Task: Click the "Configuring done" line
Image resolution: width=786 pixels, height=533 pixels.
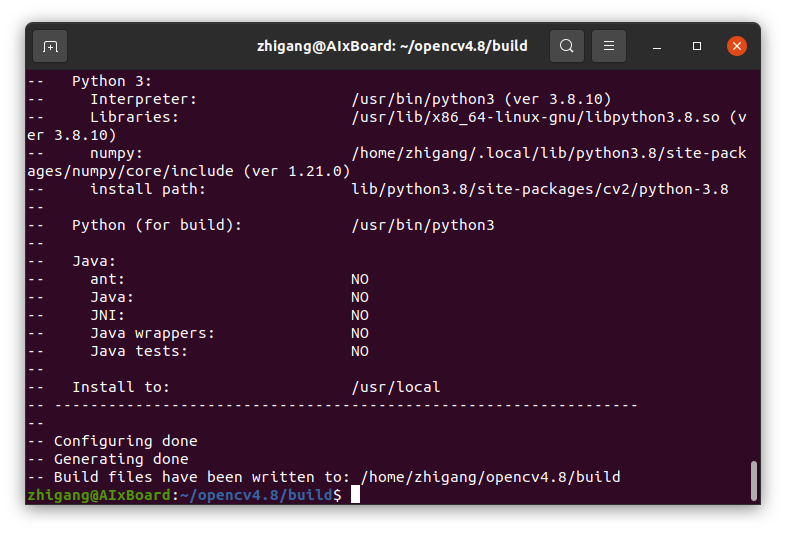Action: coord(125,441)
